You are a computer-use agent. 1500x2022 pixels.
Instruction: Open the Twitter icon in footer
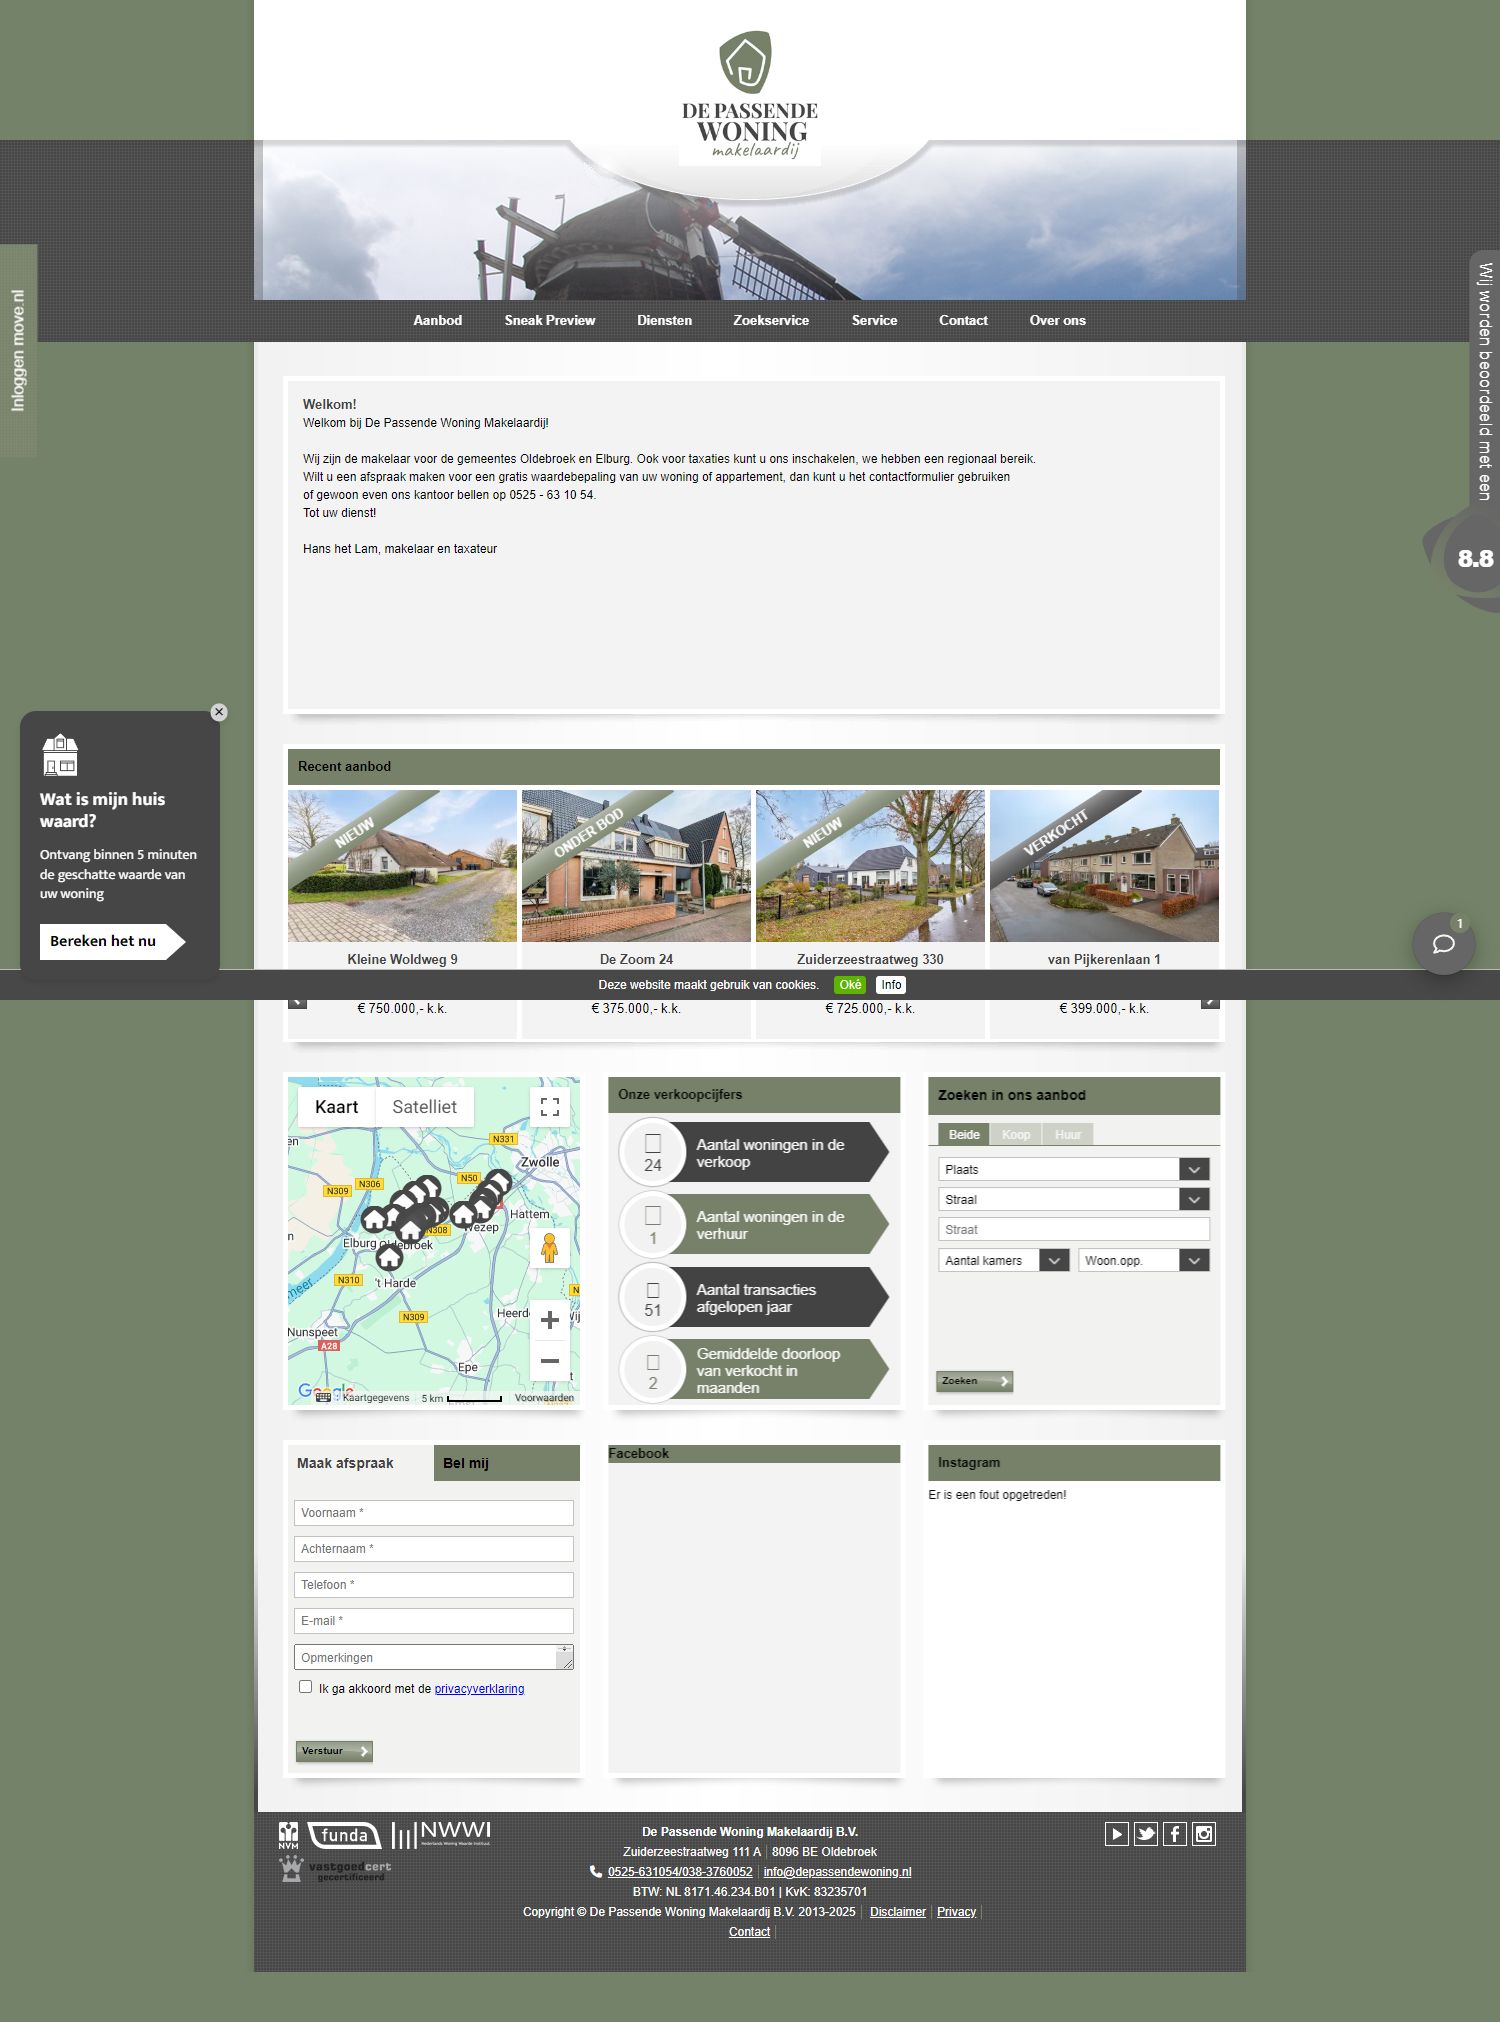click(1146, 1833)
